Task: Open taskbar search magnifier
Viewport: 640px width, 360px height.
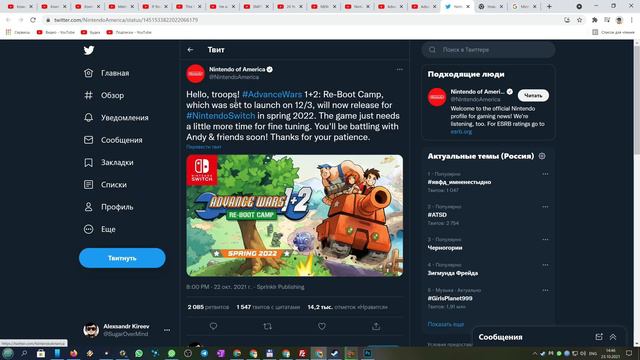Action: (x=24, y=353)
